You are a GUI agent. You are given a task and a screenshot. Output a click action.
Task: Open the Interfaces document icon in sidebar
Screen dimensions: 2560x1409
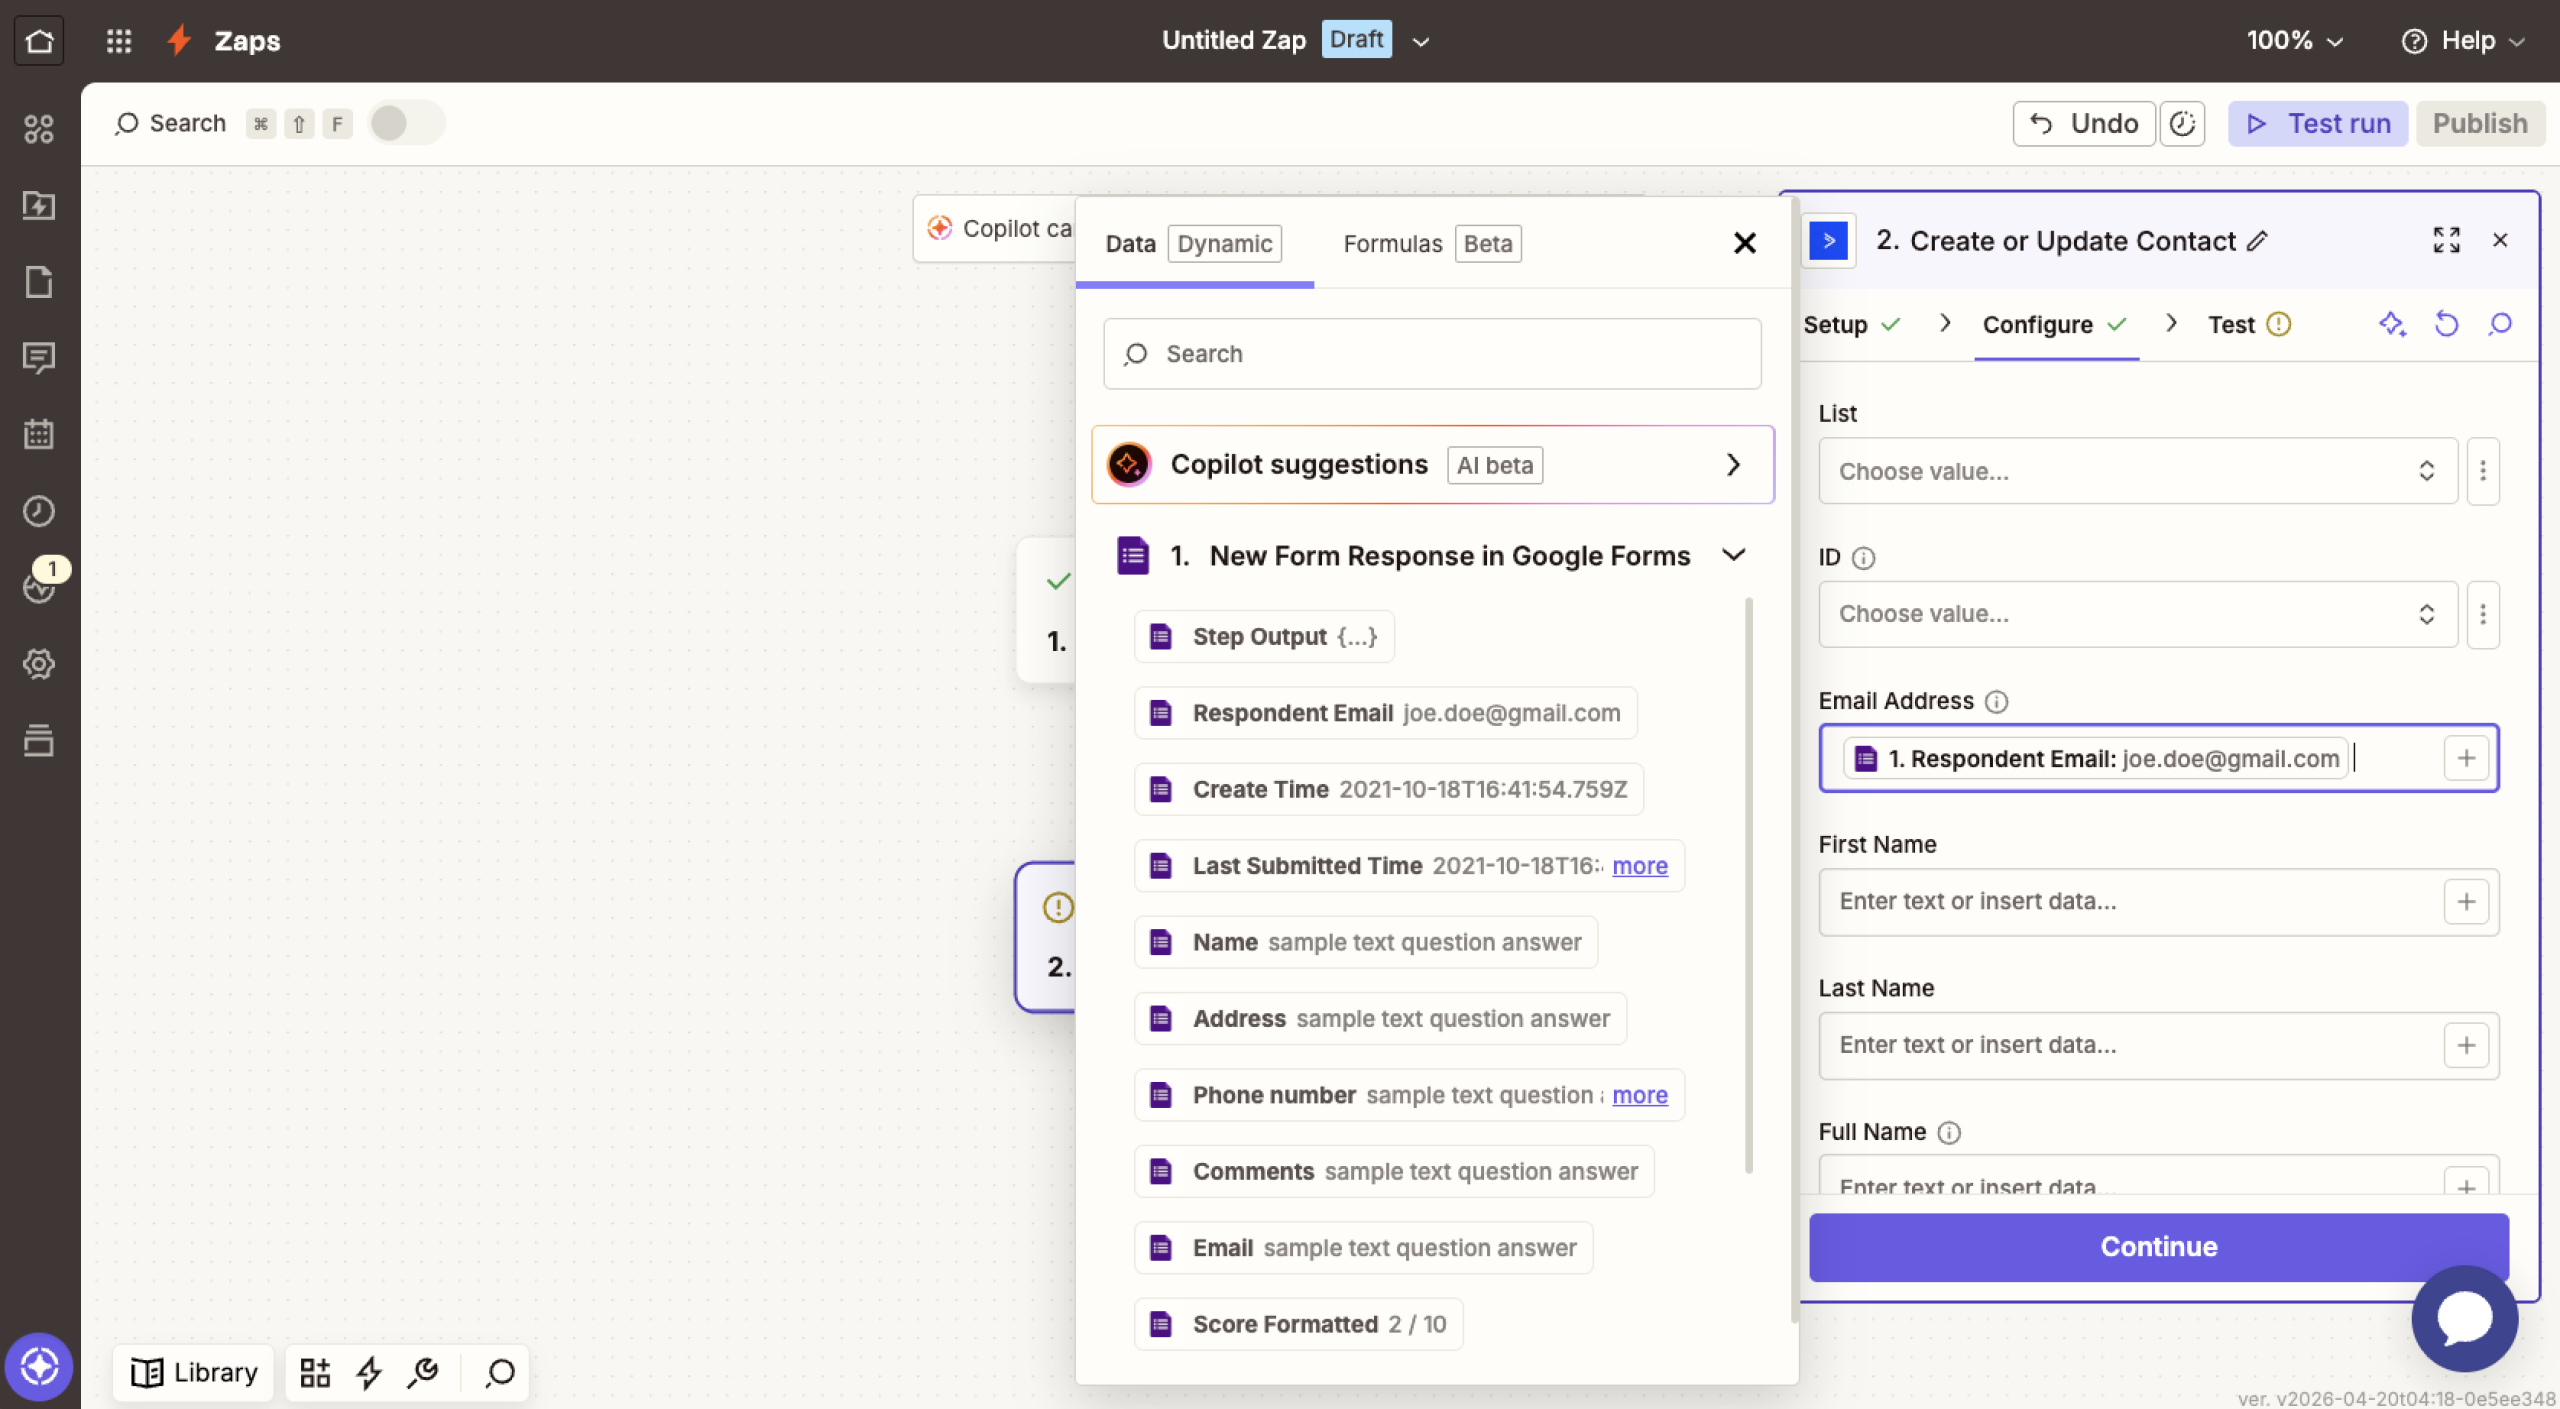(x=40, y=283)
